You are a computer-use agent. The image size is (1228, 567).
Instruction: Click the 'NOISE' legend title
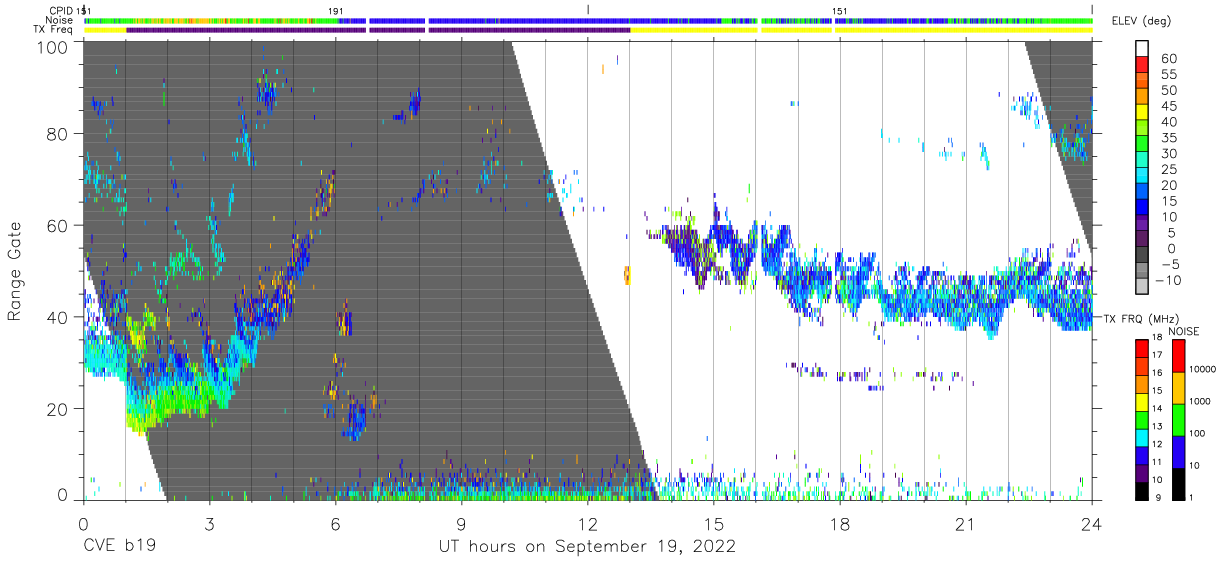click(x=1183, y=331)
